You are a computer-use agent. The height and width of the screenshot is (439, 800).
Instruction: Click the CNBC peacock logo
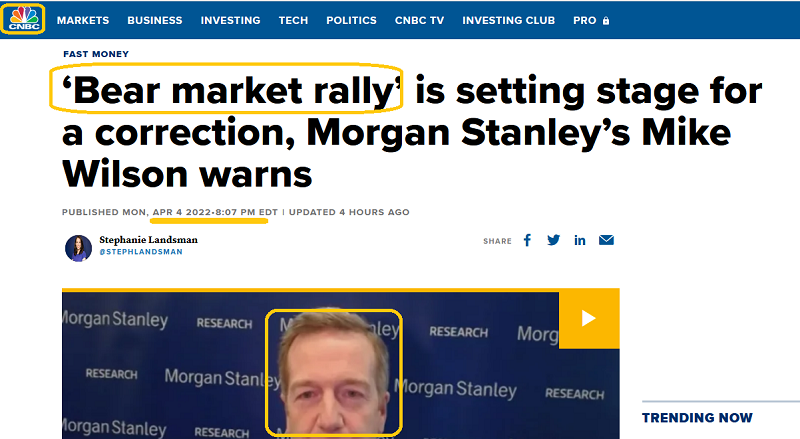22,19
